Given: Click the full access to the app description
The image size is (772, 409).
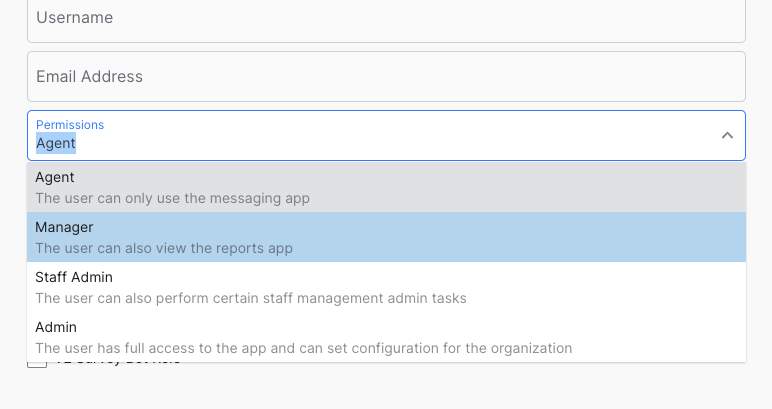Looking at the screenshot, I should coord(303,348).
